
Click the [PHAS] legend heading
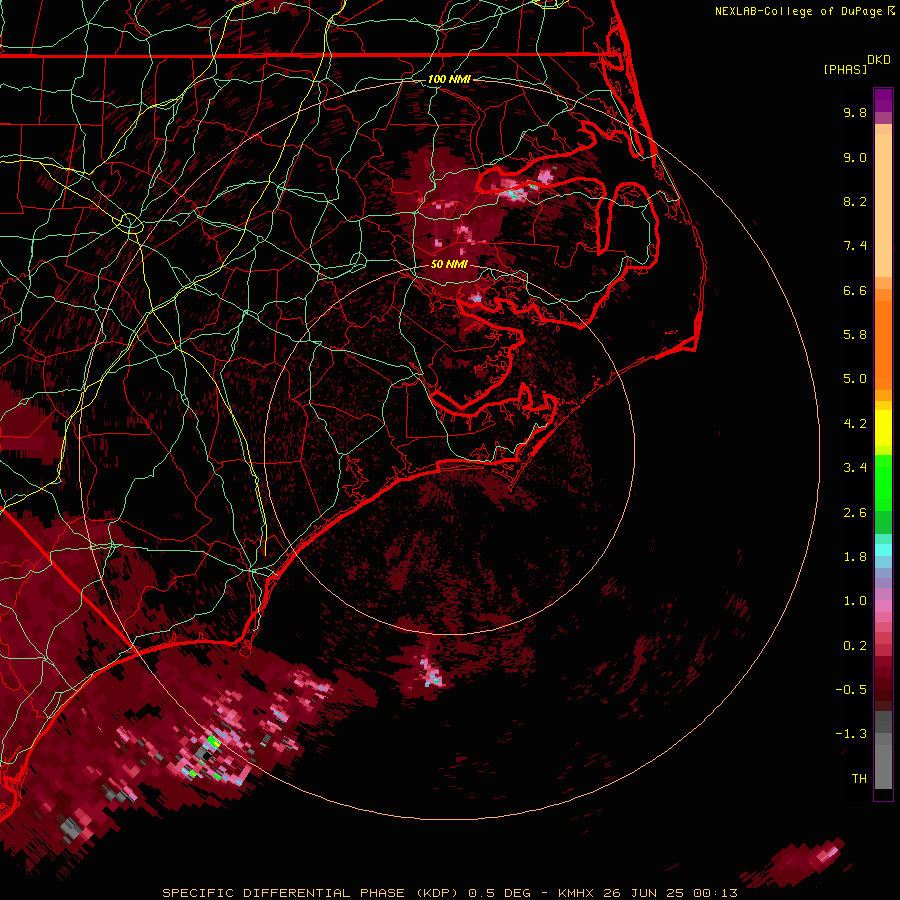pyautogui.click(x=845, y=69)
